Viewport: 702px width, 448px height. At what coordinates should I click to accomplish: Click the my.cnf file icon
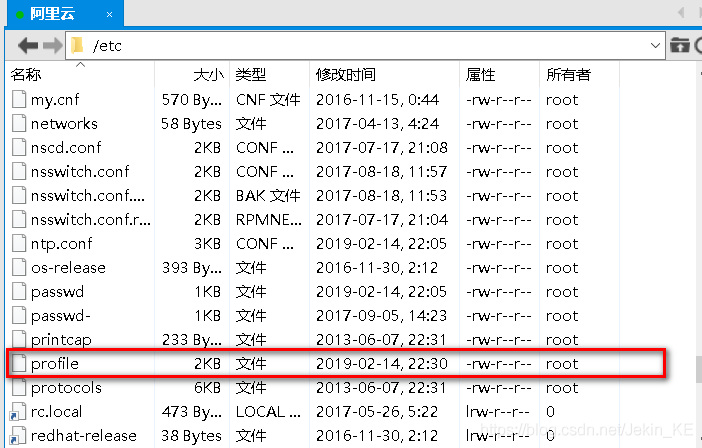(19, 99)
